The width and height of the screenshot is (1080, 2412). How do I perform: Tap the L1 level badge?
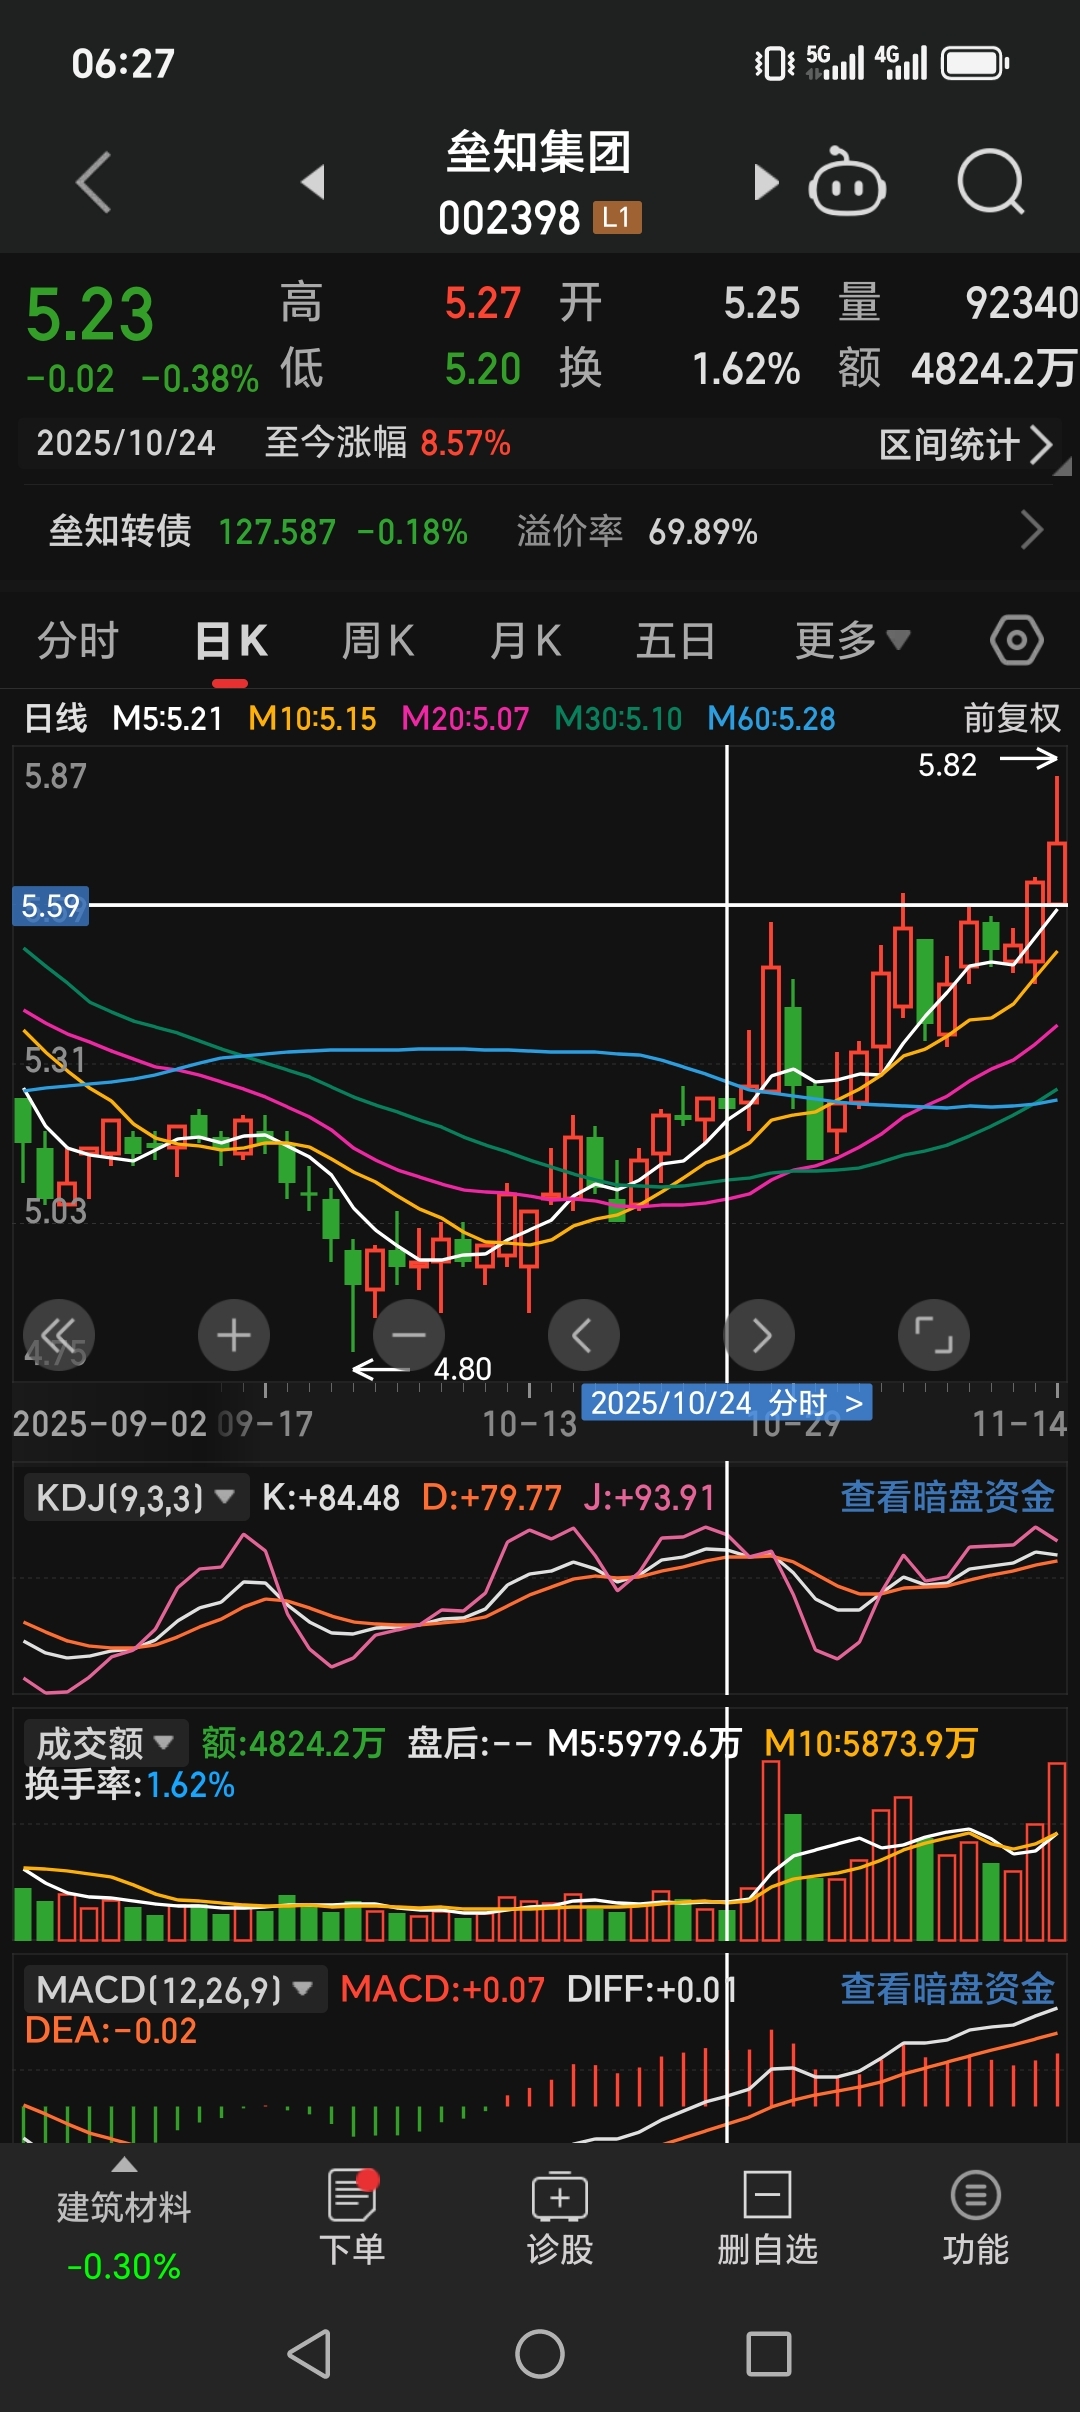pos(617,217)
